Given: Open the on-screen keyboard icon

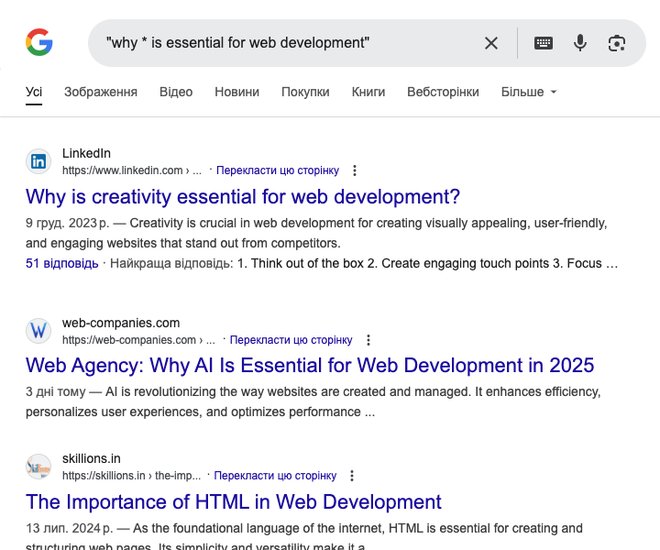Looking at the screenshot, I should [543, 43].
